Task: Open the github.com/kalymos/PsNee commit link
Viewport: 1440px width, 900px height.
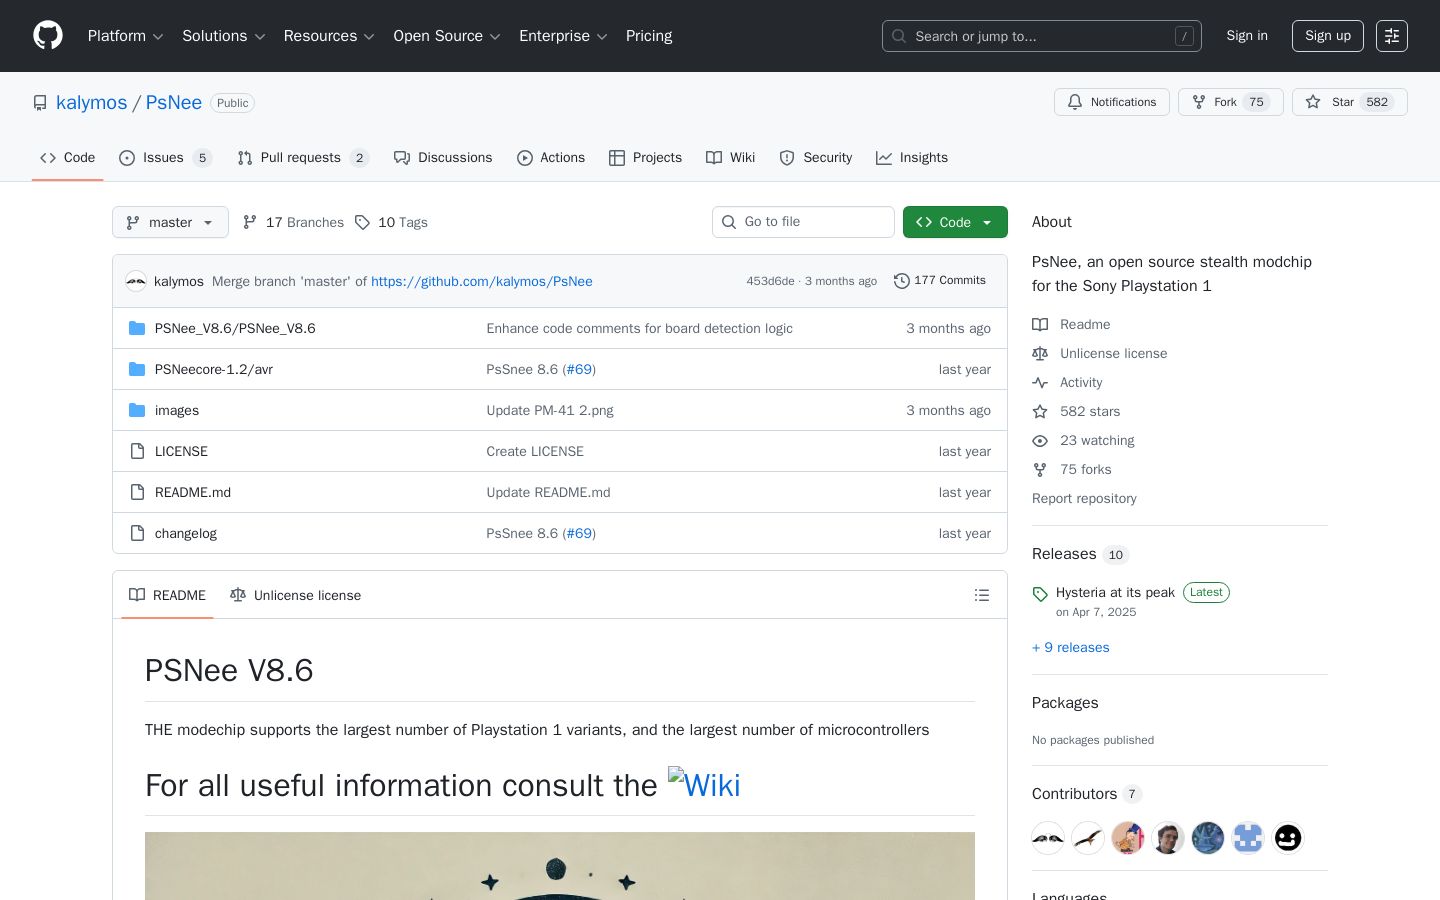Action: 482,281
